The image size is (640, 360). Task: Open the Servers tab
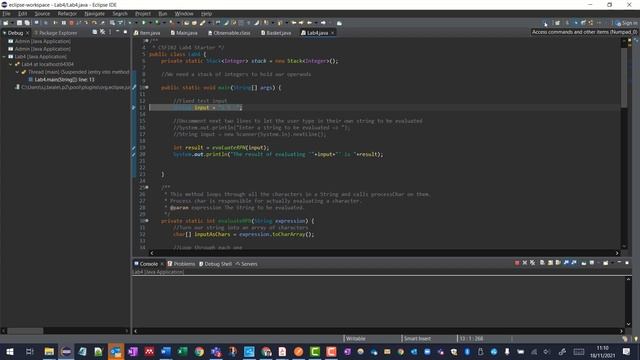pyautogui.click(x=246, y=264)
